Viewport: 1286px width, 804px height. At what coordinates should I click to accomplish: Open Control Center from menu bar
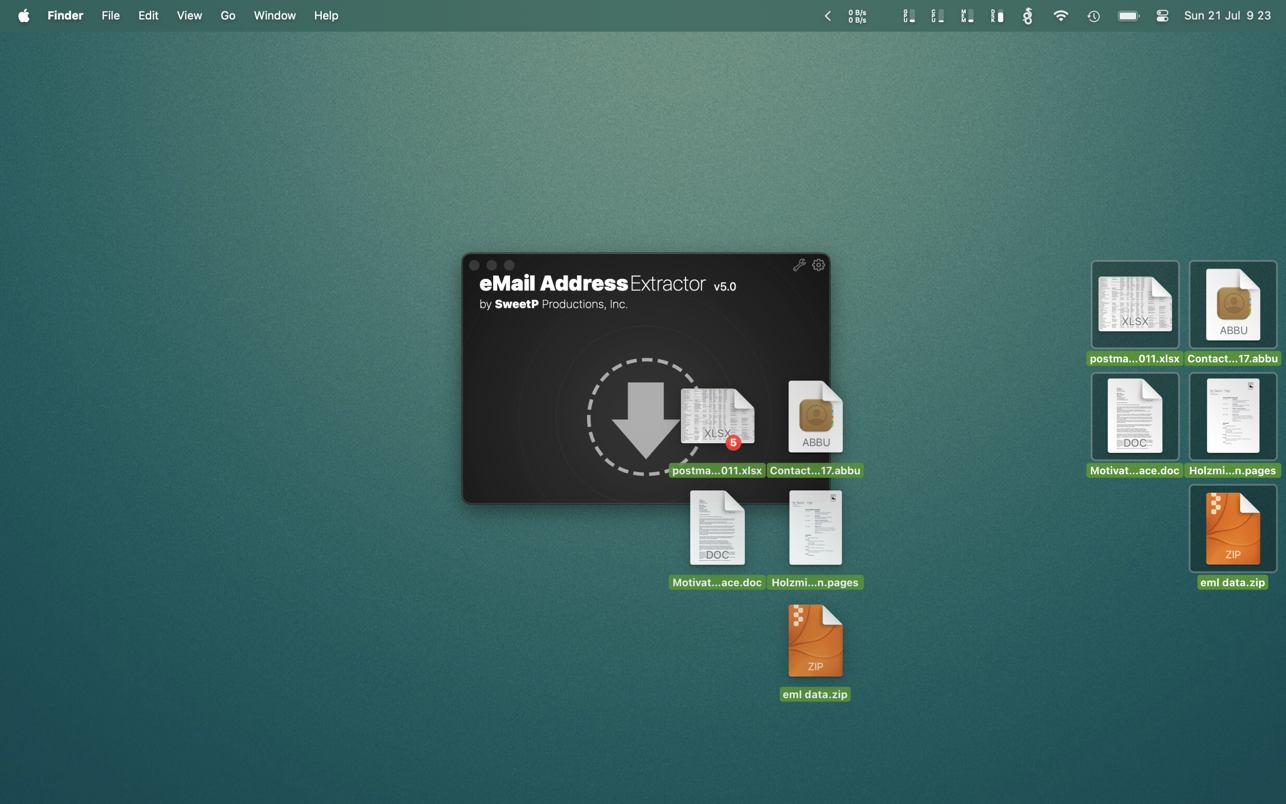point(1162,15)
